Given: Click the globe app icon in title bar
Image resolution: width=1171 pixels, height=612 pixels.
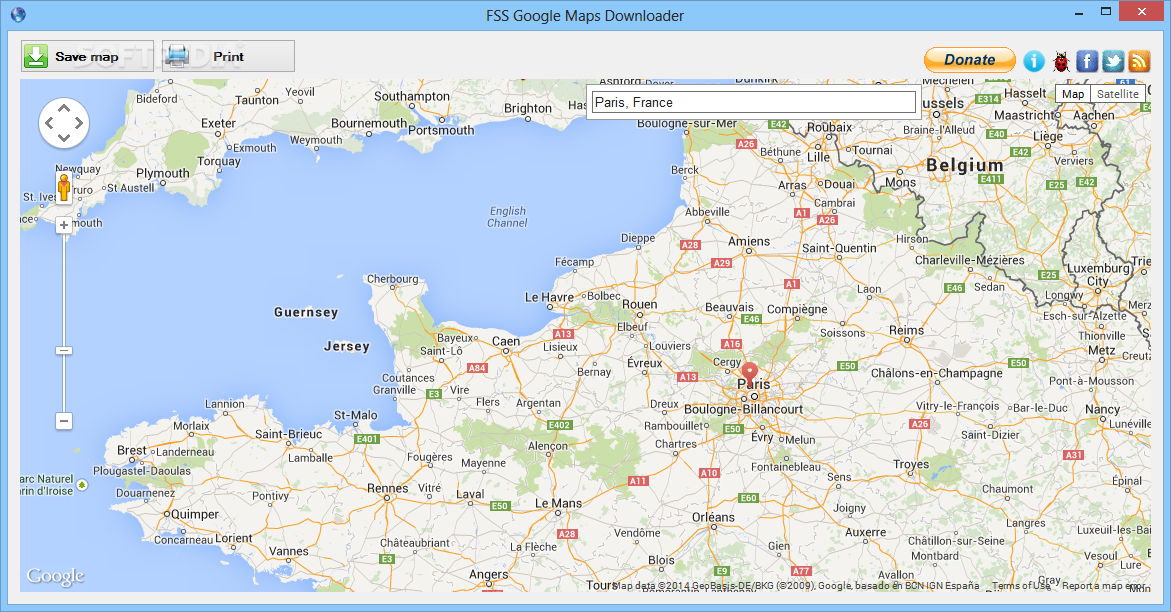Looking at the screenshot, I should [18, 14].
